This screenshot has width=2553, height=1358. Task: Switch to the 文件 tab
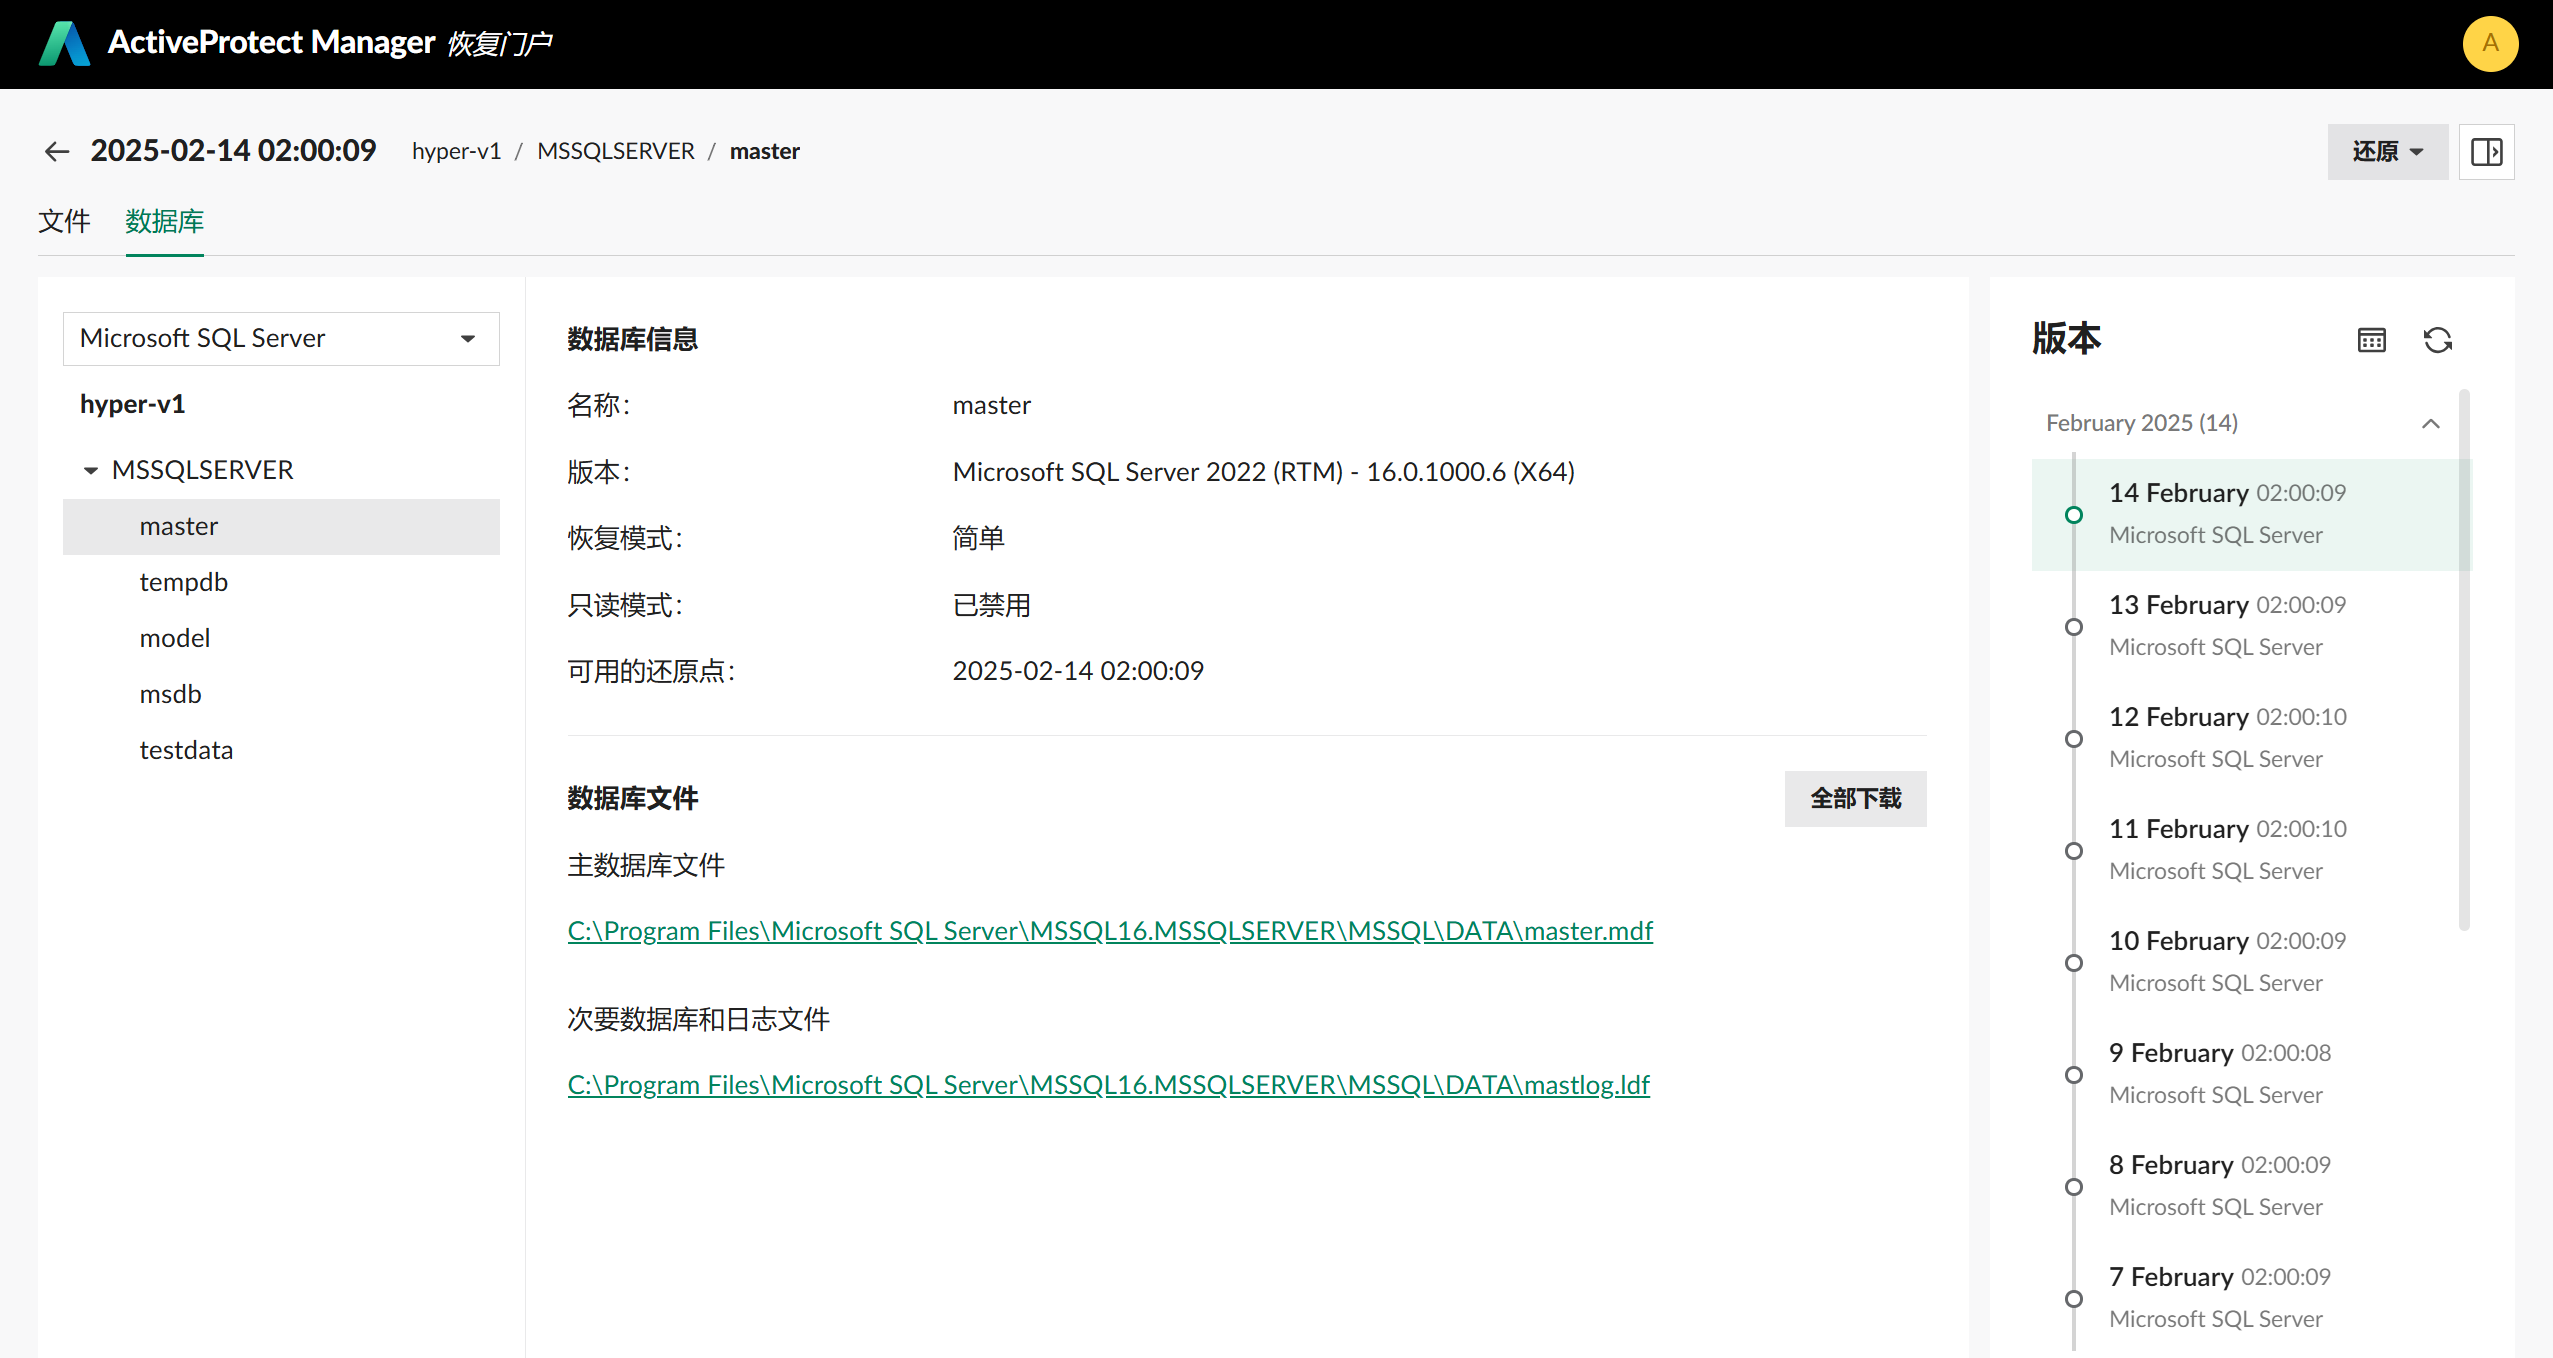64,221
